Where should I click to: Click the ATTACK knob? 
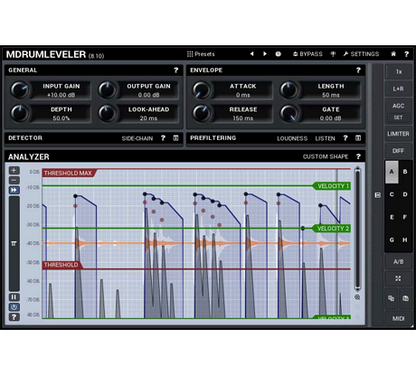[201, 90]
